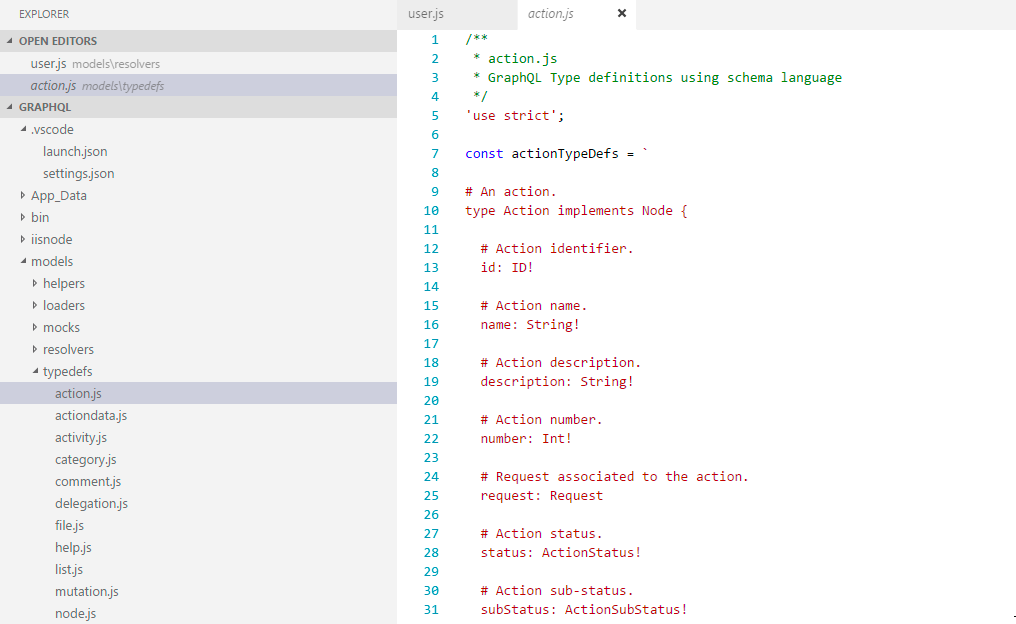Collapse the OPEN EDITORS section

tap(57, 40)
